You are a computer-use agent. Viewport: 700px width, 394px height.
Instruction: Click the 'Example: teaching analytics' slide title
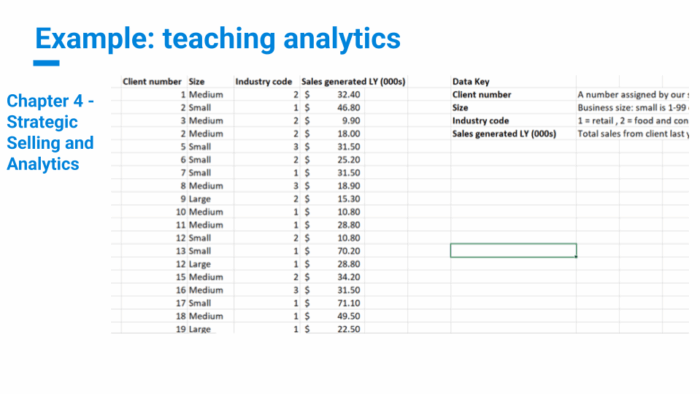[218, 39]
